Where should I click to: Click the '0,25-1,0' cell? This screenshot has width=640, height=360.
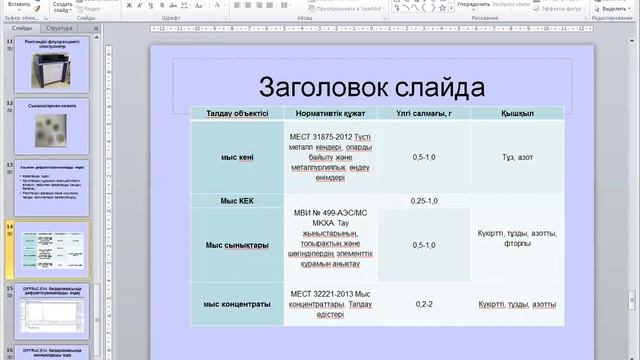(x=424, y=201)
